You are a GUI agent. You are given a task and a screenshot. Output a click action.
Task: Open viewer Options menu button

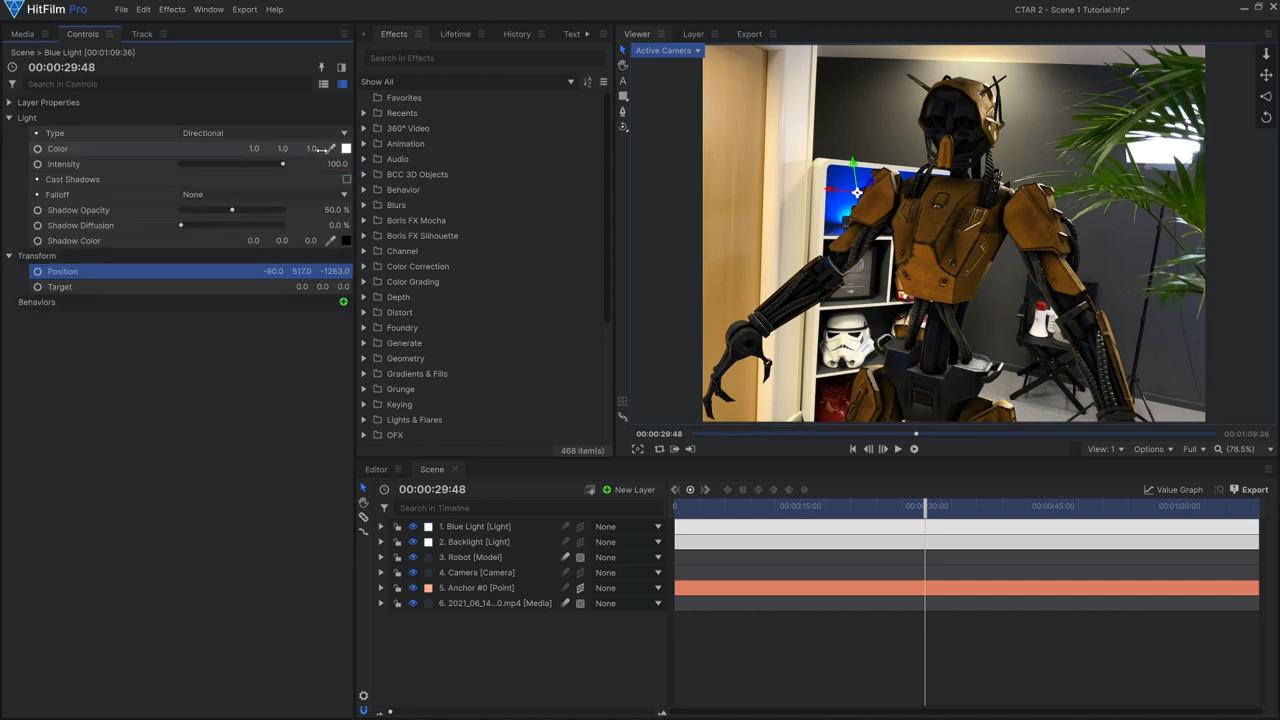point(1153,450)
